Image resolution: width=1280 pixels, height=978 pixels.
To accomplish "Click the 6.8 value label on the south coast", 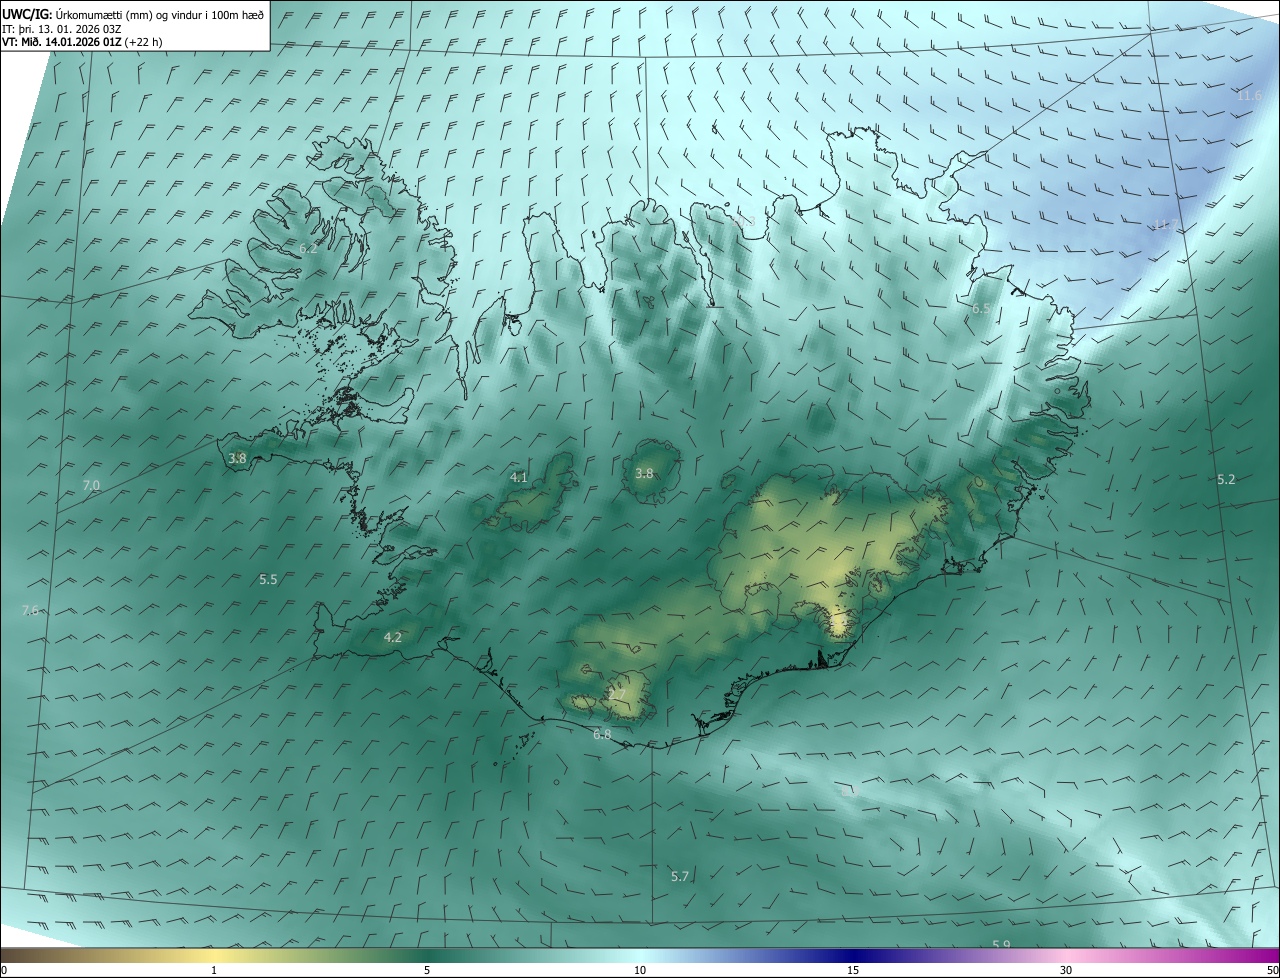I will pos(602,735).
